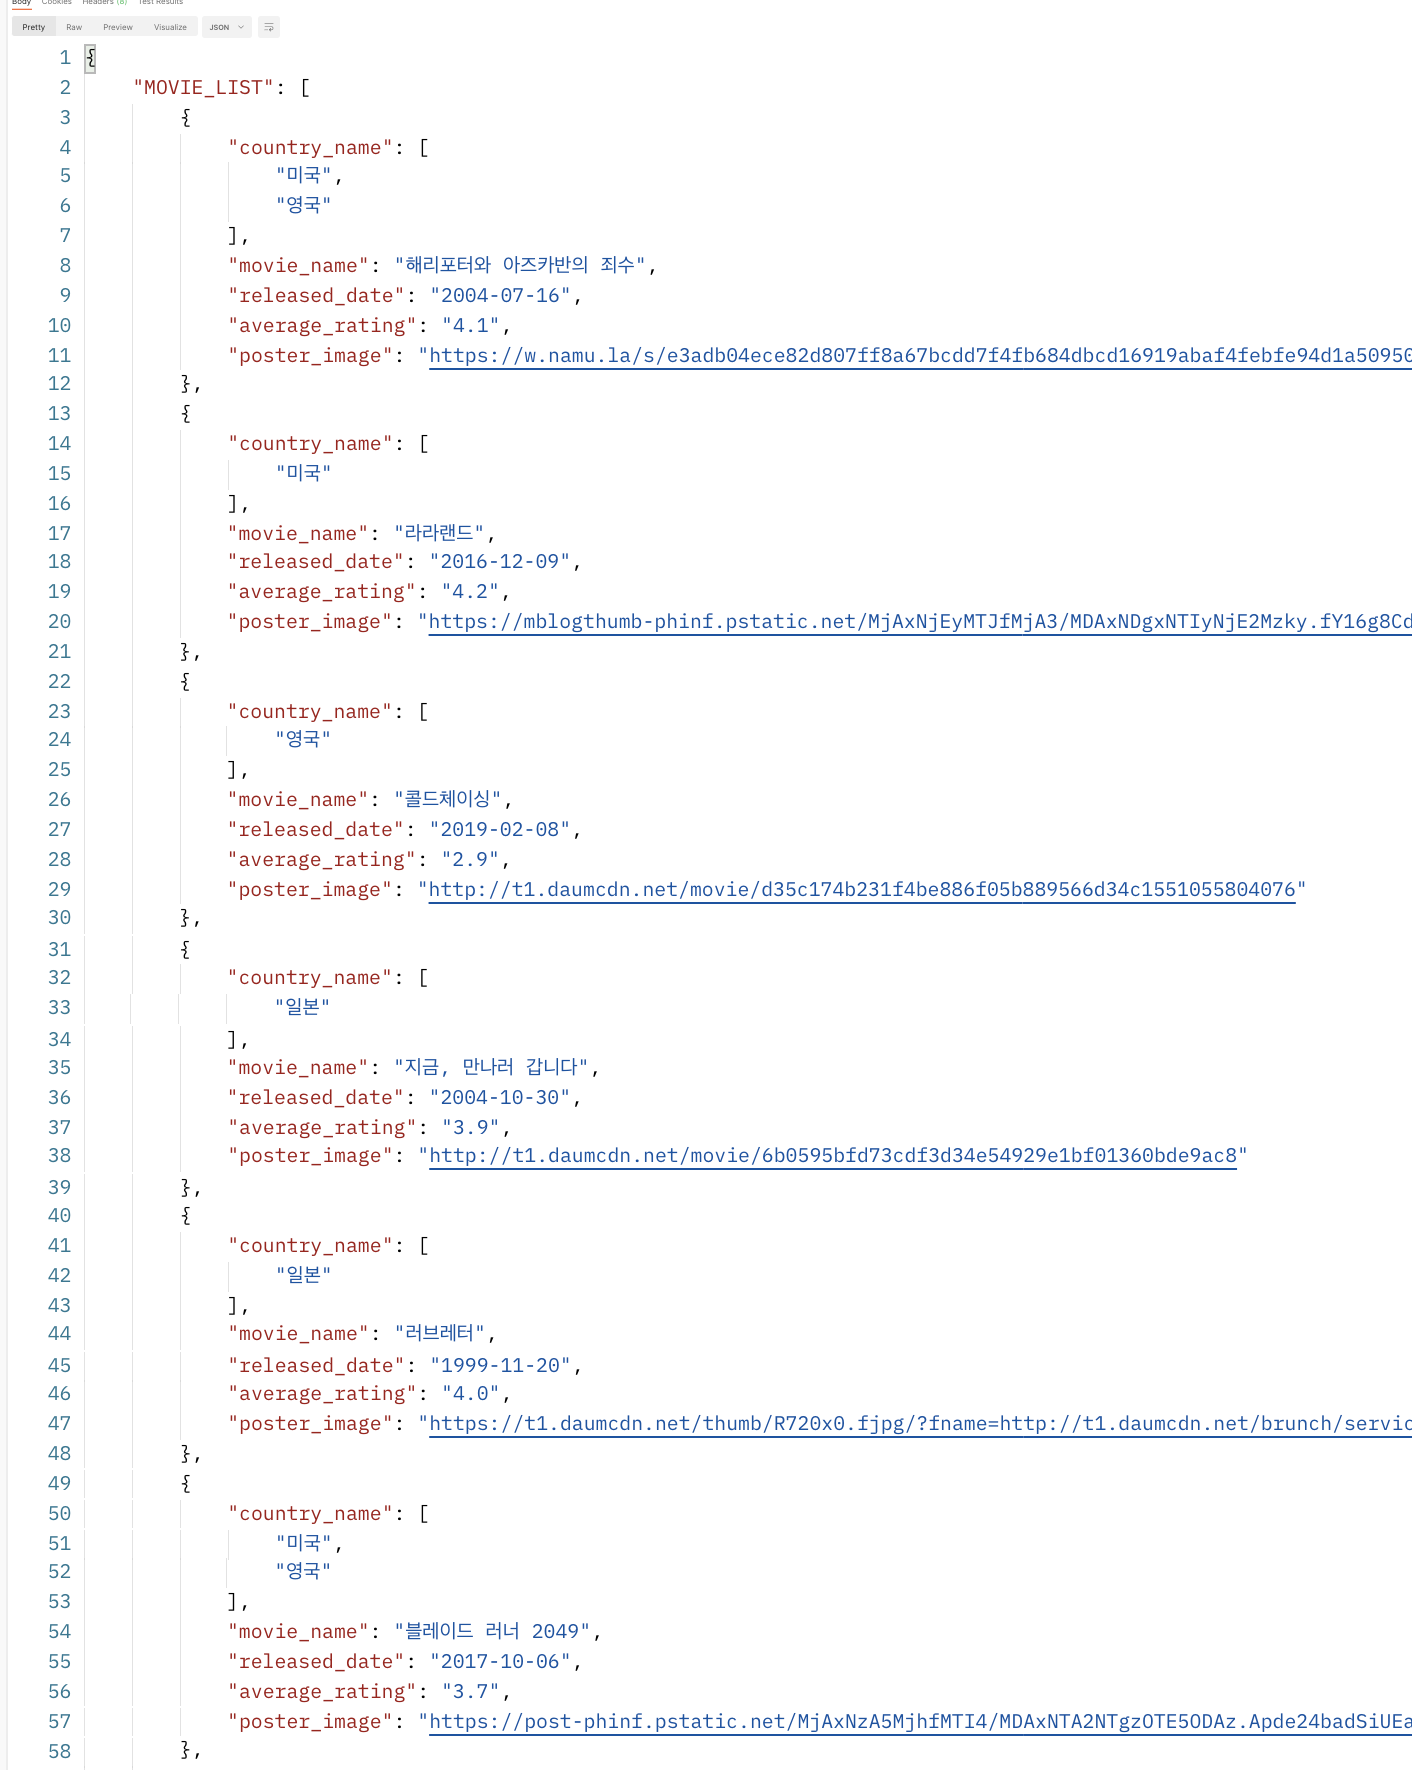Click line number 58 in the gutter

pos(60,1752)
